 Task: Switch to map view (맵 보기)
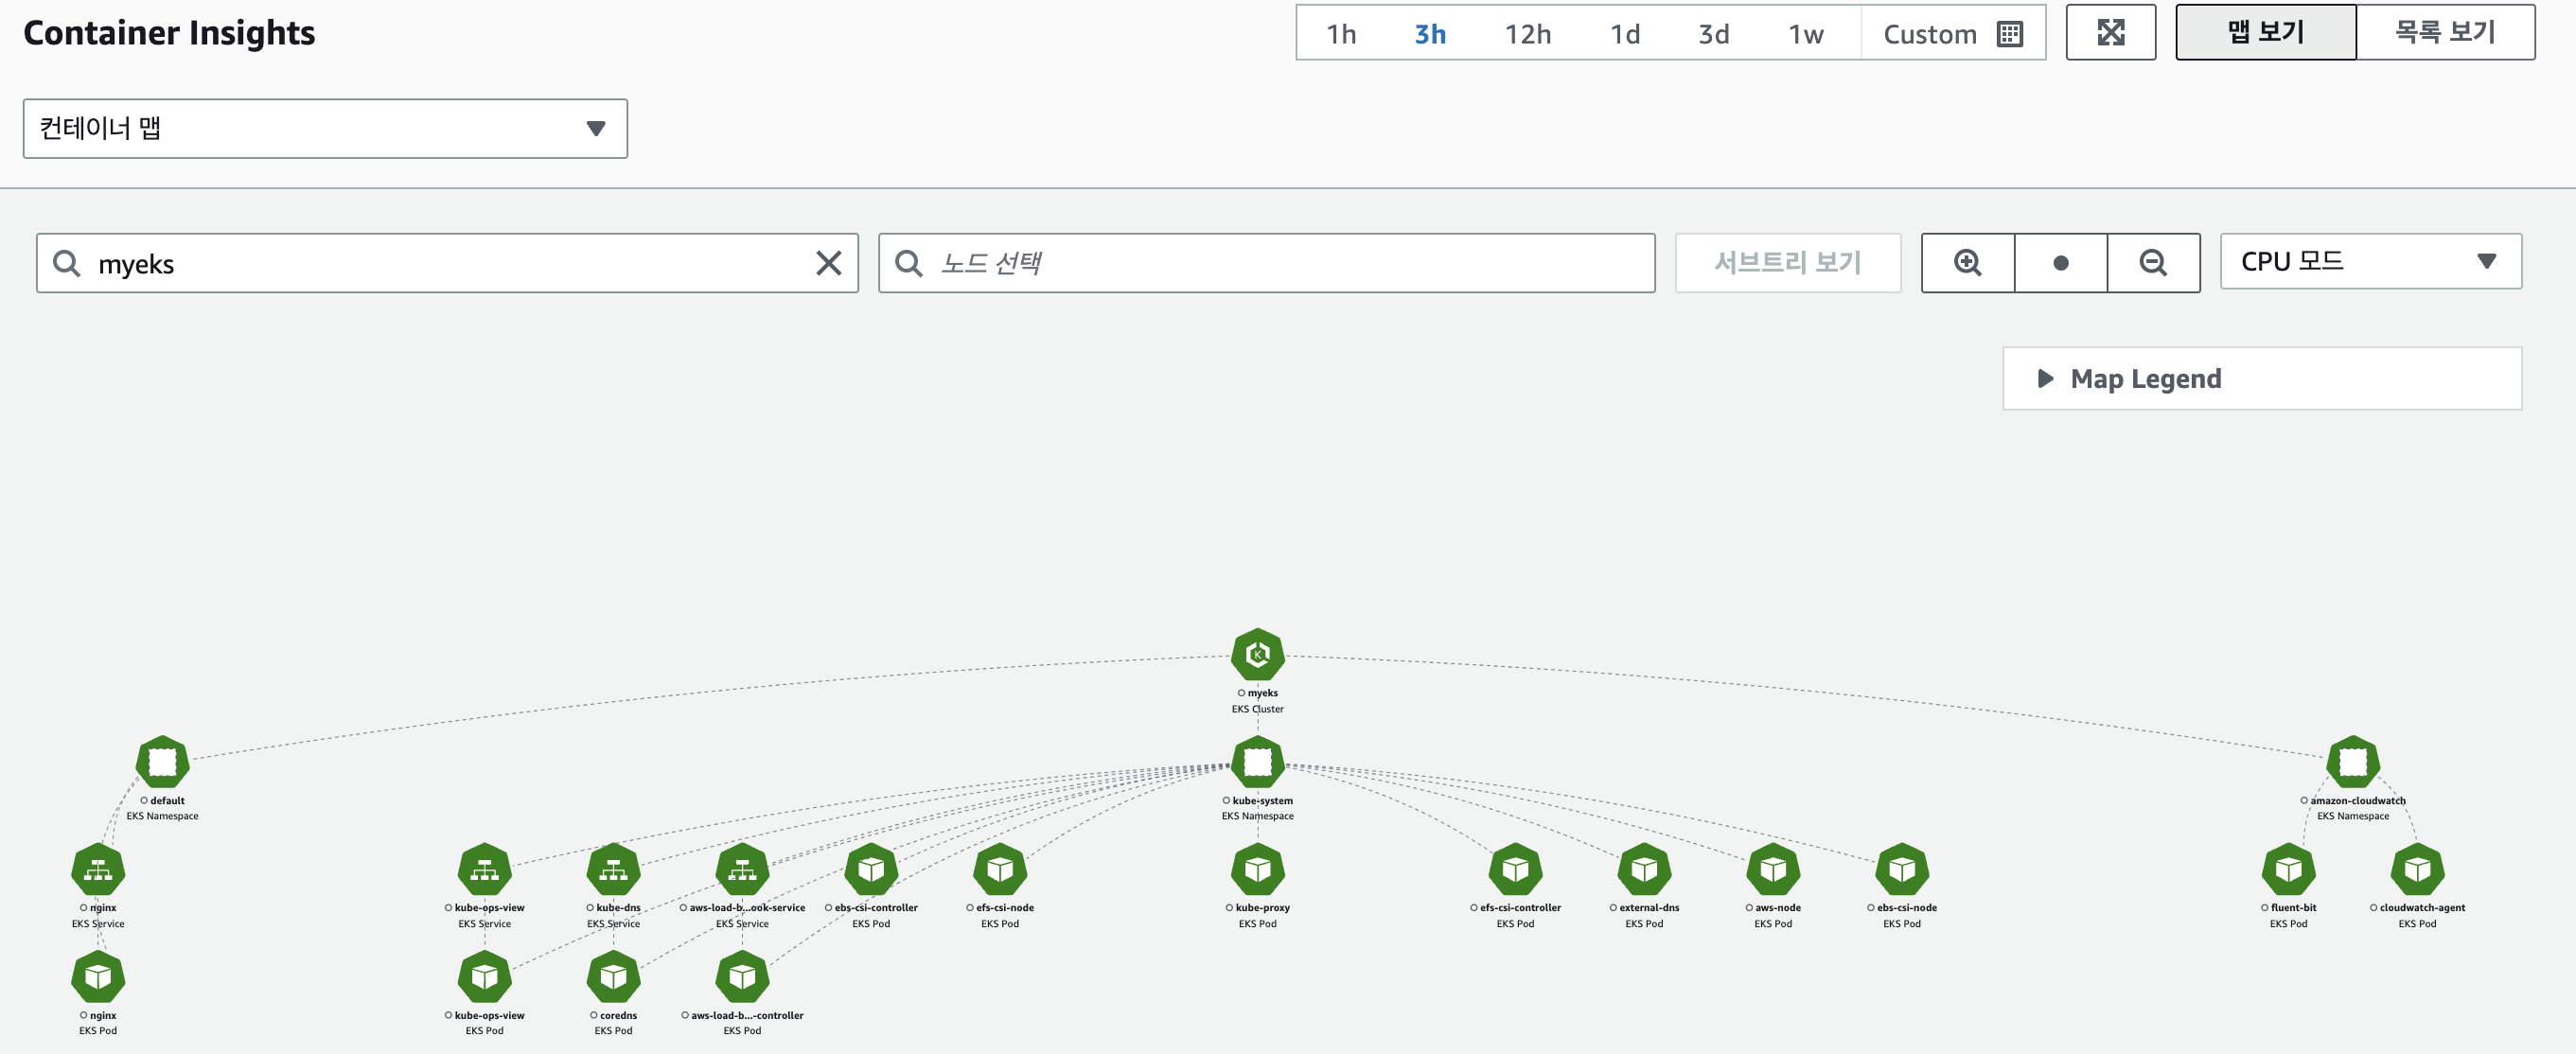pos(2265,33)
